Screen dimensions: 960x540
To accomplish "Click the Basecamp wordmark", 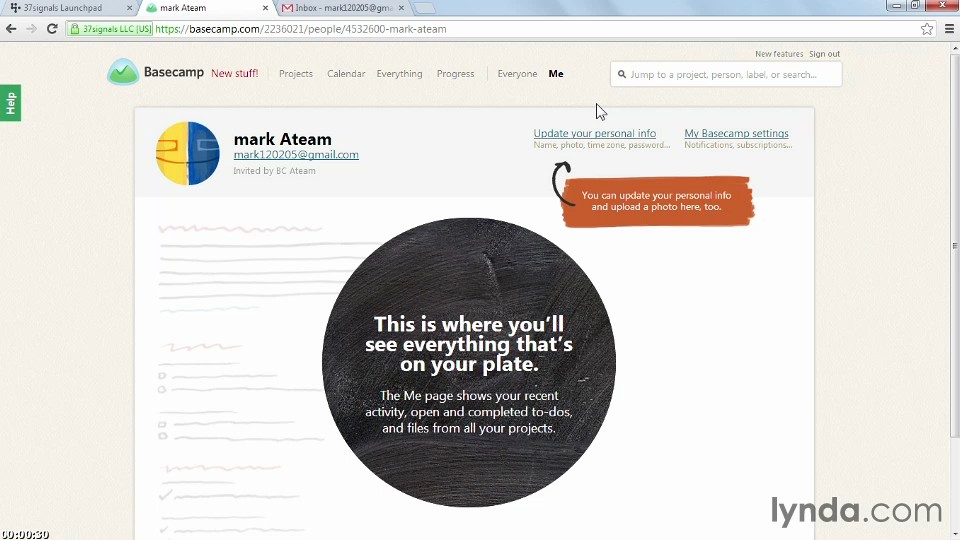I will [174, 72].
